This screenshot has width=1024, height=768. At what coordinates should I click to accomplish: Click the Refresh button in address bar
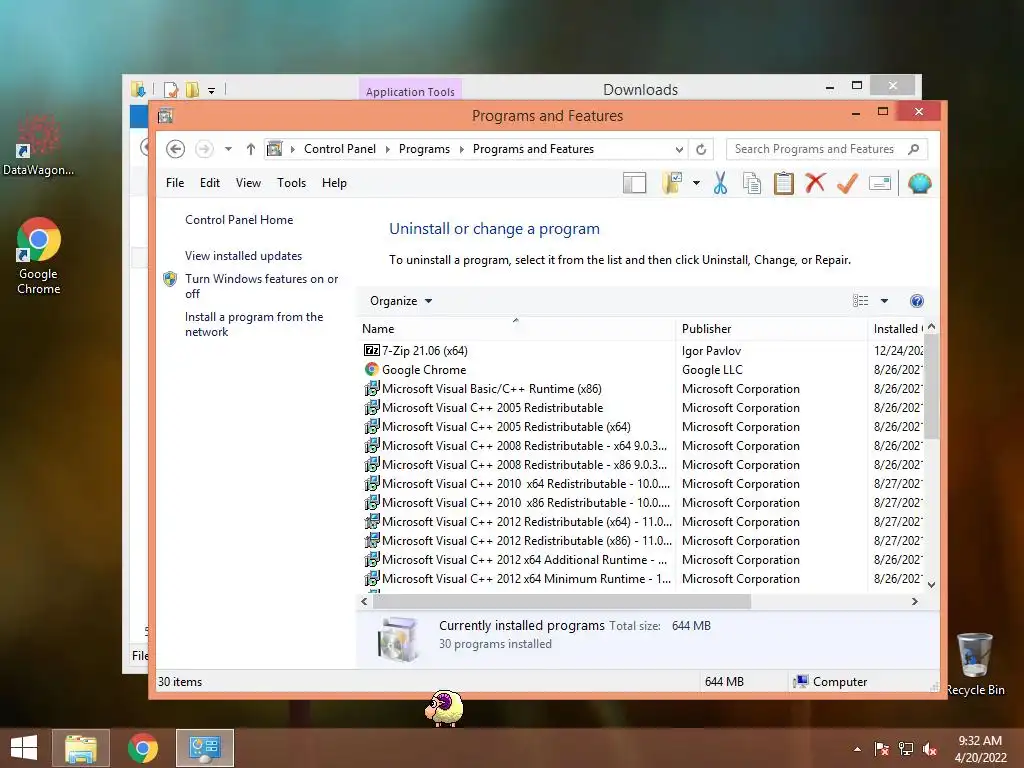701,149
